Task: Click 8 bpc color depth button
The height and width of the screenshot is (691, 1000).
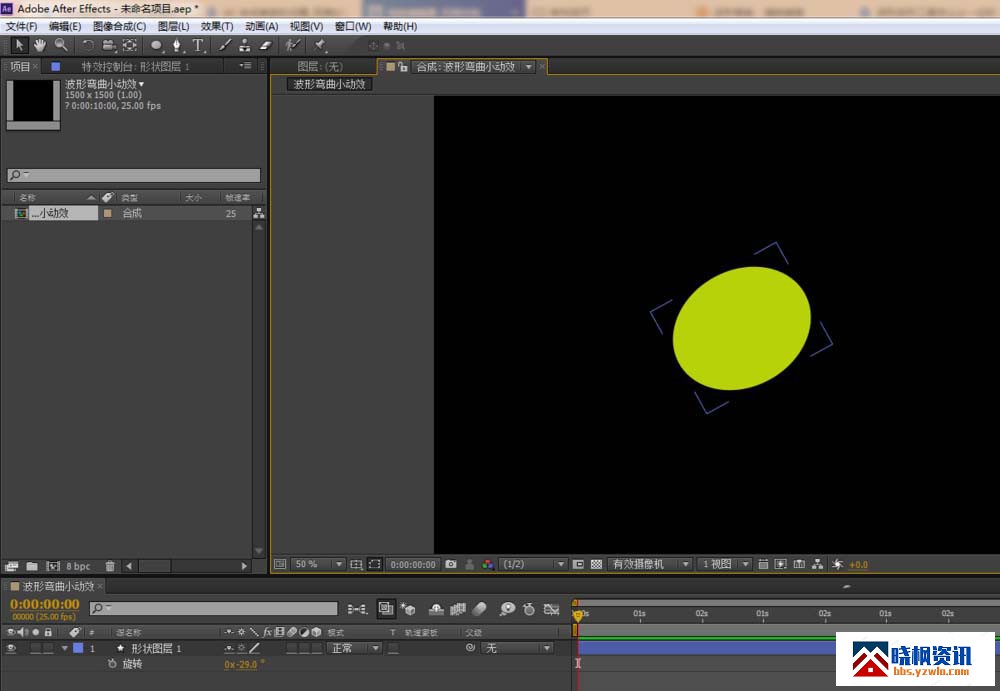Action: coord(78,566)
